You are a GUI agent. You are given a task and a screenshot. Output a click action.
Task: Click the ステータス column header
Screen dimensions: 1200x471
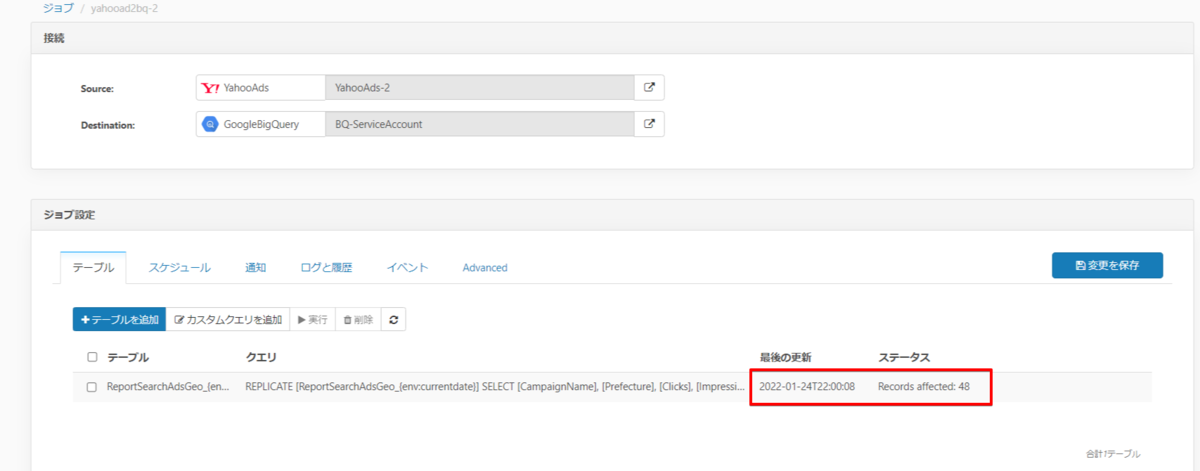click(x=904, y=357)
